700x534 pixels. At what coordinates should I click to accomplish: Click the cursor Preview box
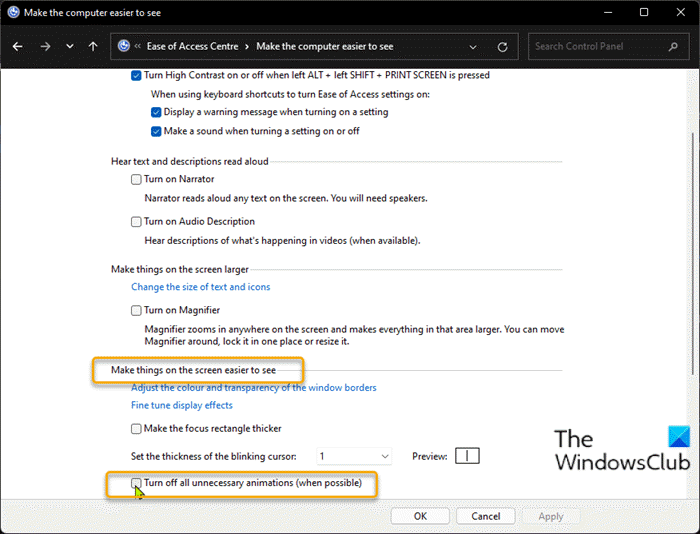pyautogui.click(x=467, y=456)
